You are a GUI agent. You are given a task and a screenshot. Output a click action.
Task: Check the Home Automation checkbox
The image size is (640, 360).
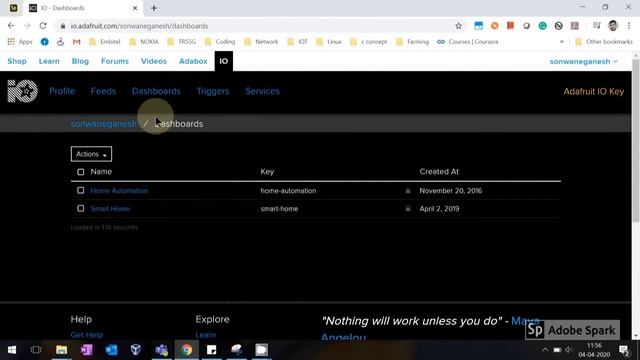80,190
